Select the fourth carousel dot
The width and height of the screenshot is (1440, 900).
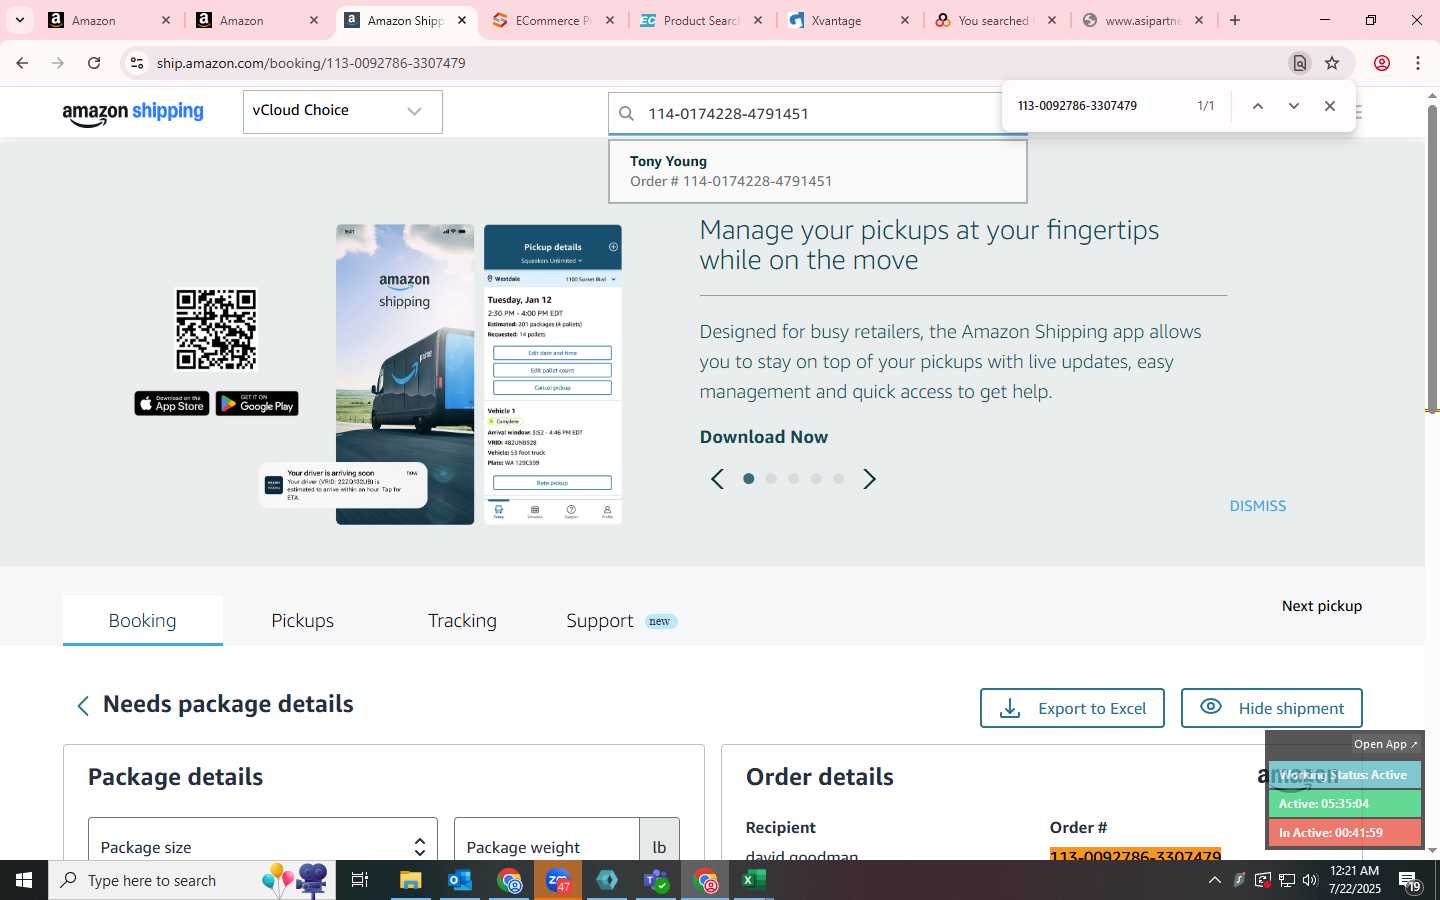point(816,479)
